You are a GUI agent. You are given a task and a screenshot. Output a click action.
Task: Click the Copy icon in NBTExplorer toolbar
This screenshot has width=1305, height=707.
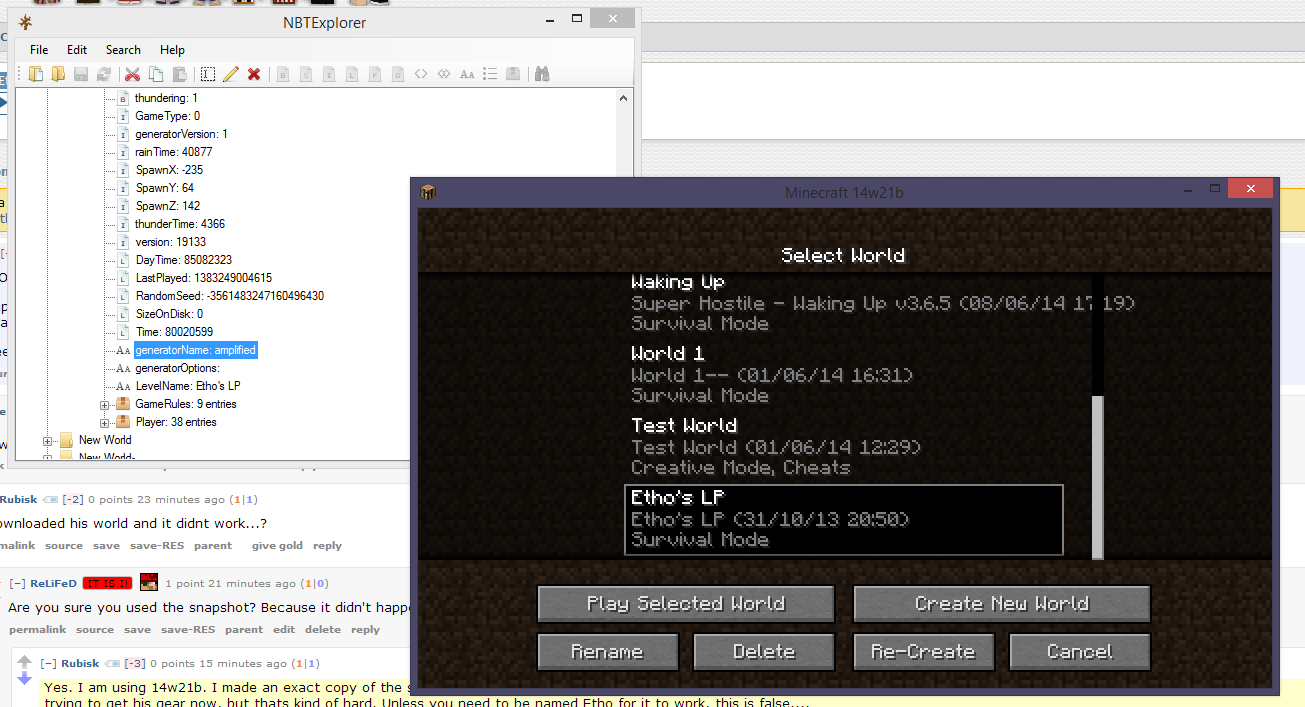[156, 74]
